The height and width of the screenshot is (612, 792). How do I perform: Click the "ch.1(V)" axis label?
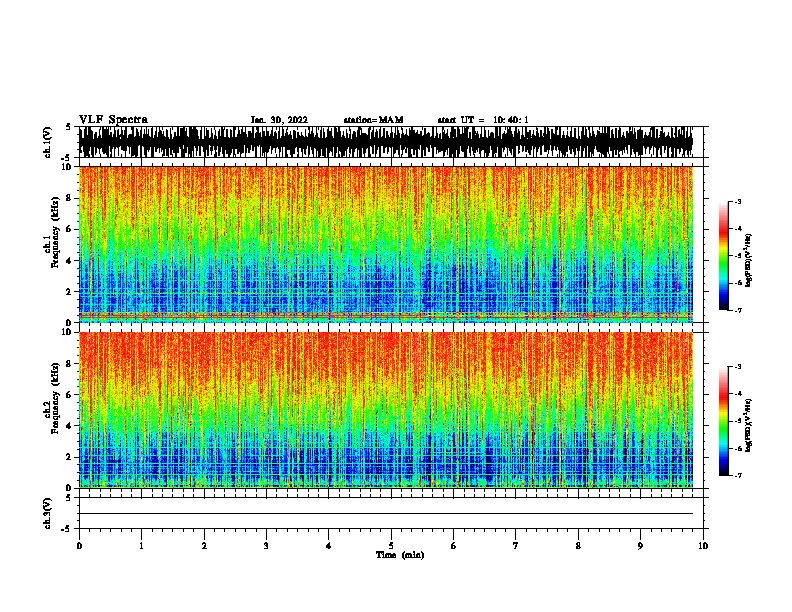[x=48, y=142]
